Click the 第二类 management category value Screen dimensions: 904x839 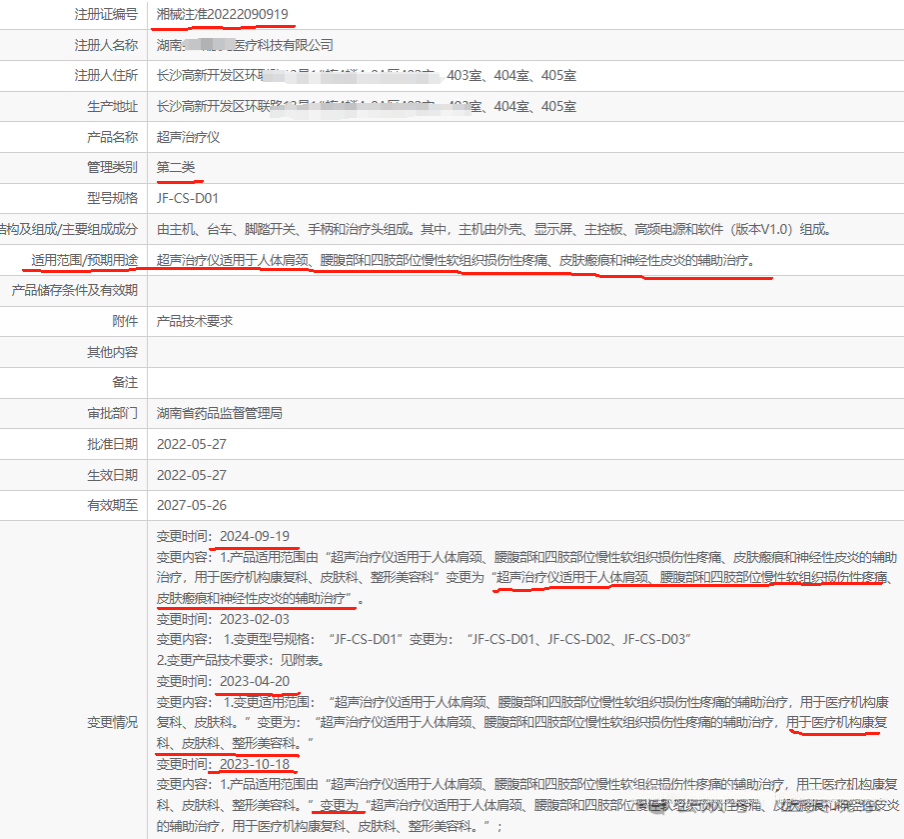coord(176,167)
